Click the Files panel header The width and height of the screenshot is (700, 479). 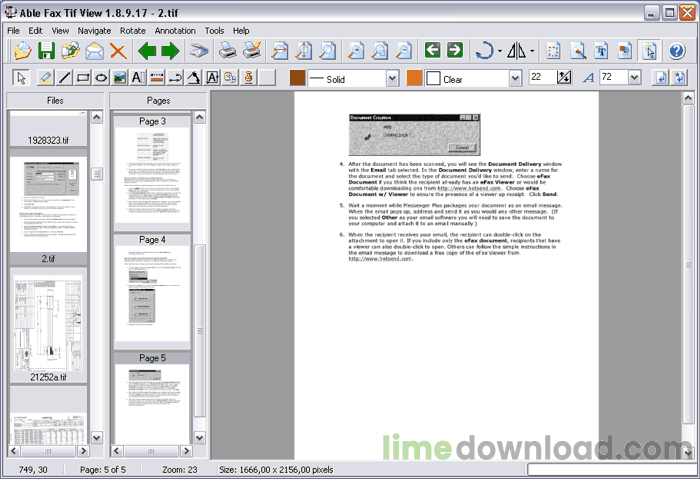pyautogui.click(x=55, y=101)
